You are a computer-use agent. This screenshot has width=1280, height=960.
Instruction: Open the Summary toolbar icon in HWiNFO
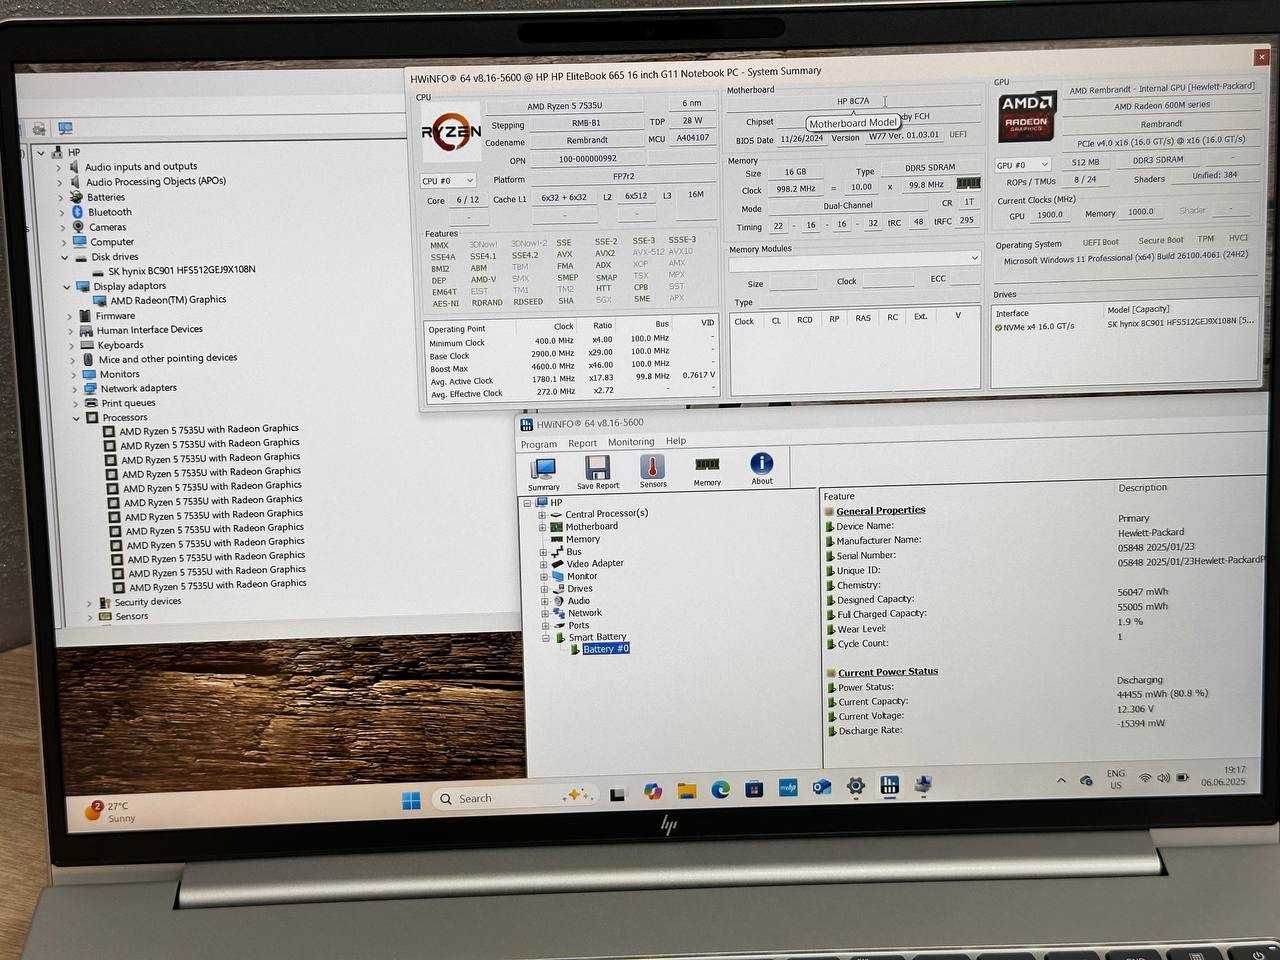(544, 472)
